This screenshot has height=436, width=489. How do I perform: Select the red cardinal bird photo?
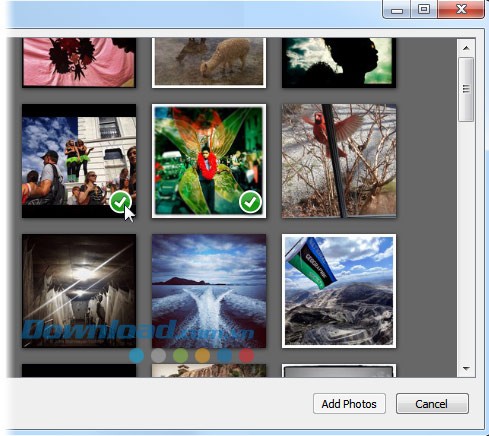[339, 161]
